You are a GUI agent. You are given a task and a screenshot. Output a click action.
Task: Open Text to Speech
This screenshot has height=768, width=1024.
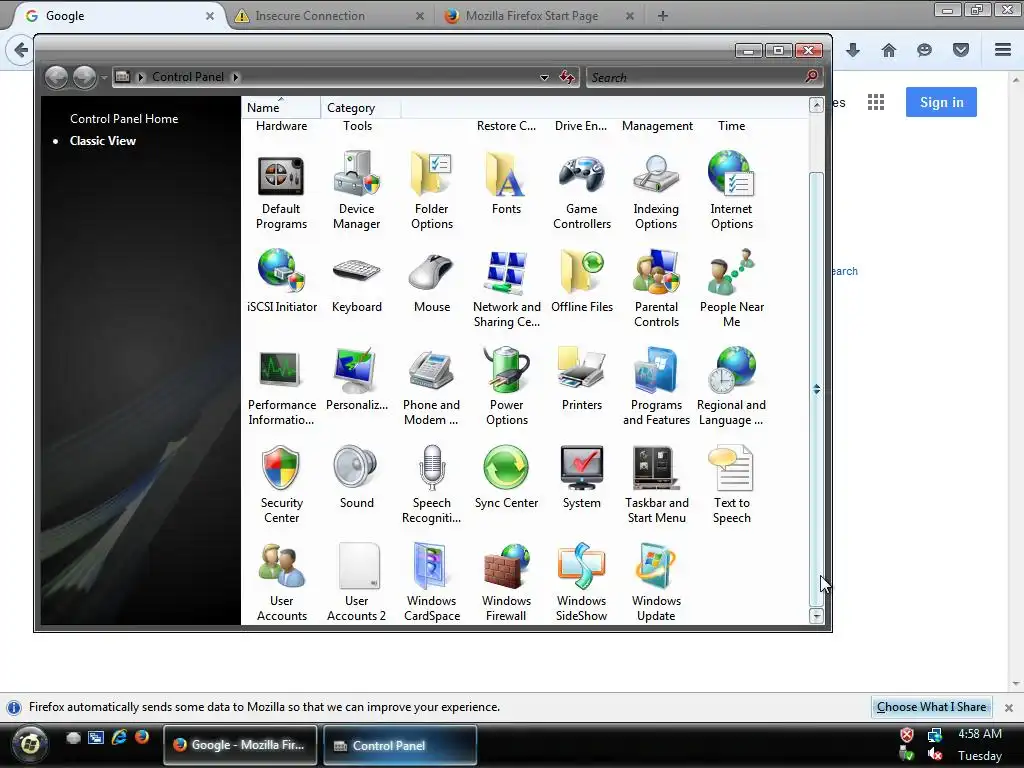tap(731, 484)
